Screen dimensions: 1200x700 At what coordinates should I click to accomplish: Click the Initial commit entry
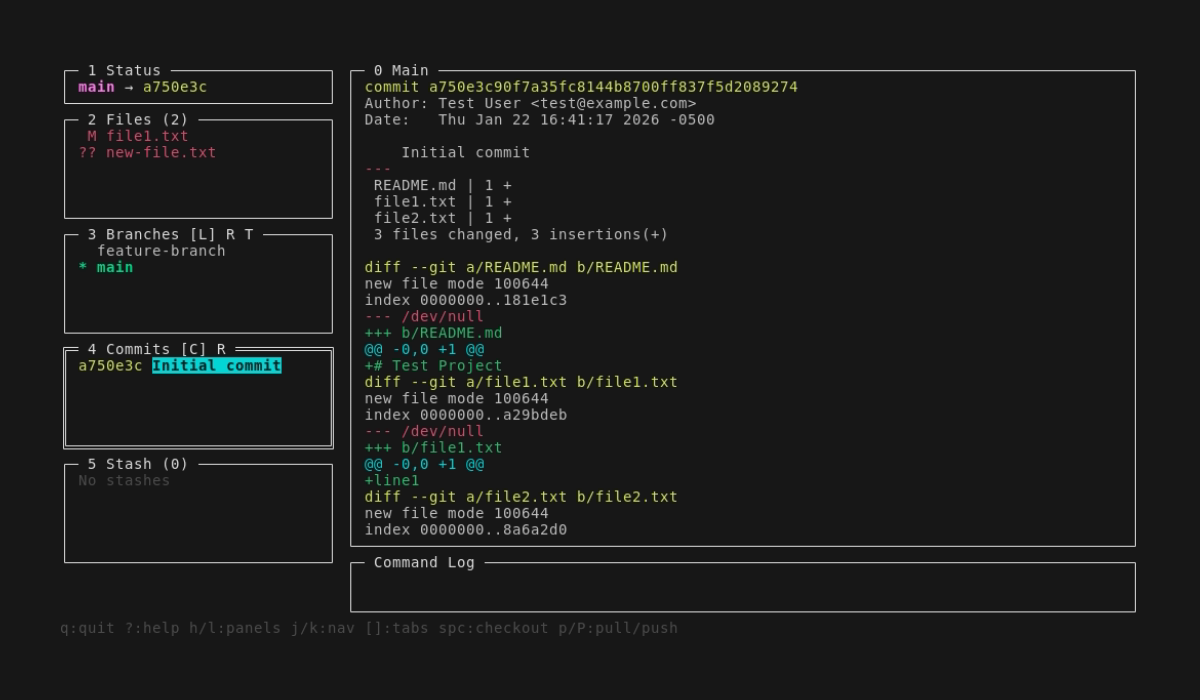[216, 366]
